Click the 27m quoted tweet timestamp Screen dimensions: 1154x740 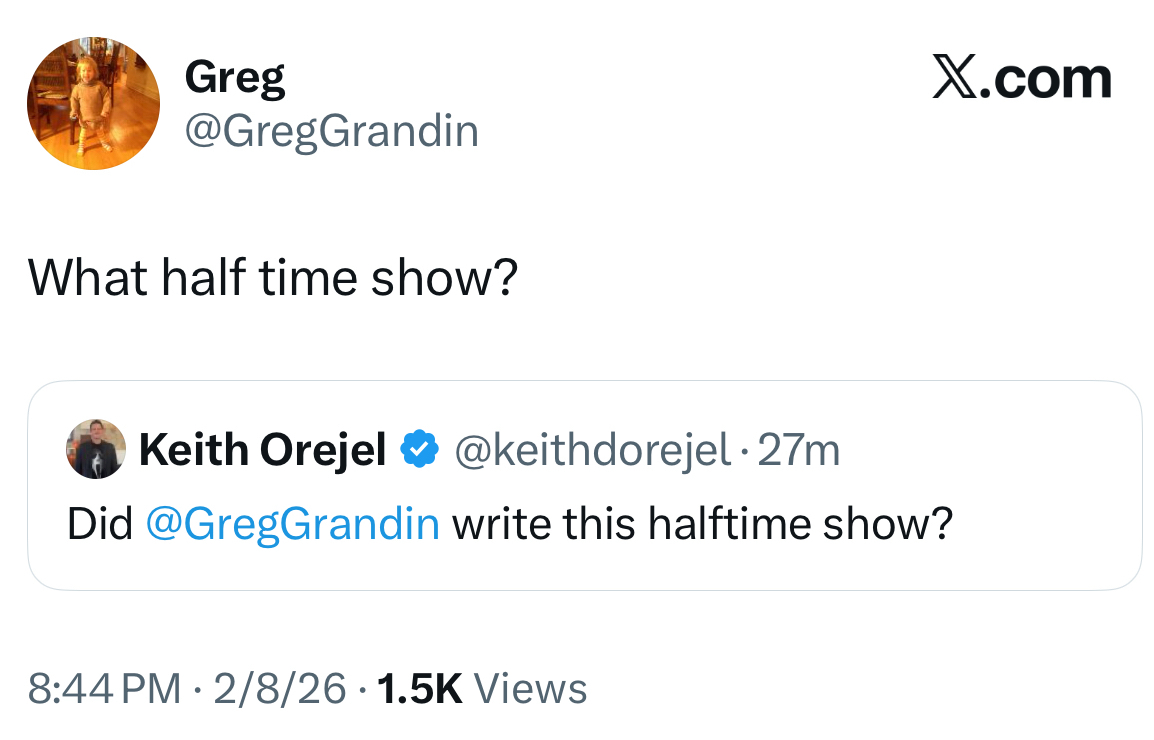coord(800,450)
